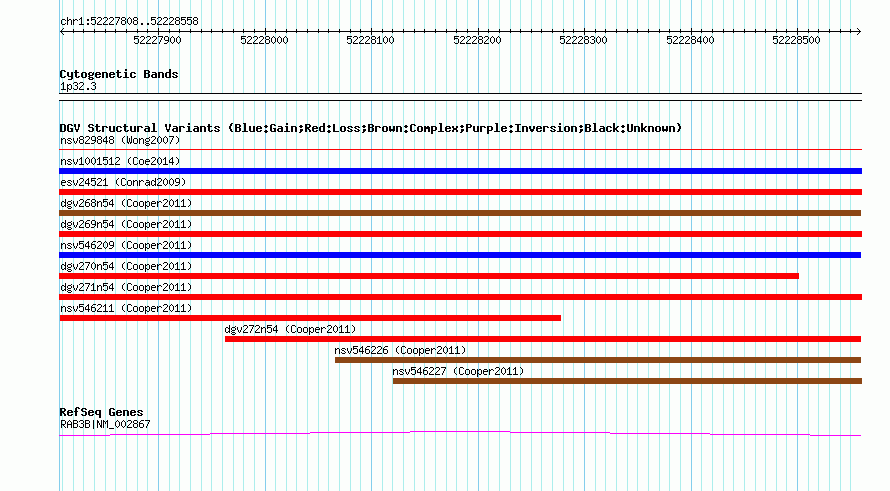Image resolution: width=890 pixels, height=491 pixels.
Task: Select the short red nsv546211 bar
Action: point(310,318)
